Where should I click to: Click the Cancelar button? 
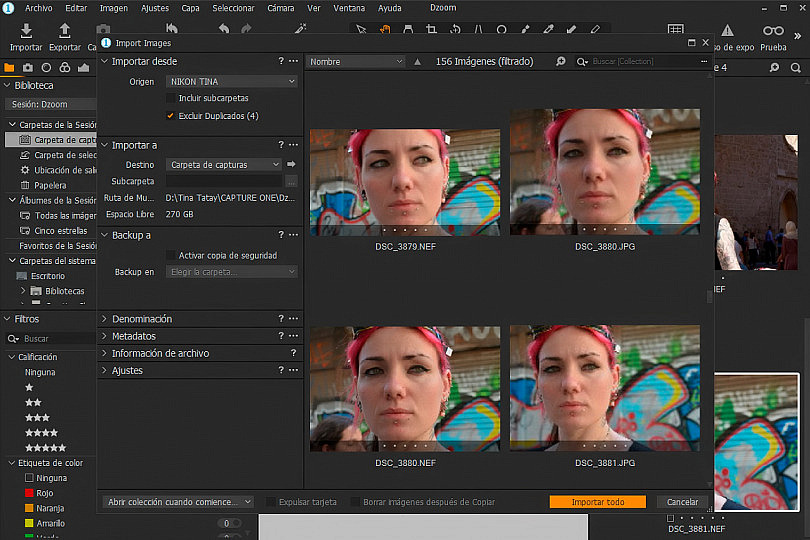tap(682, 502)
